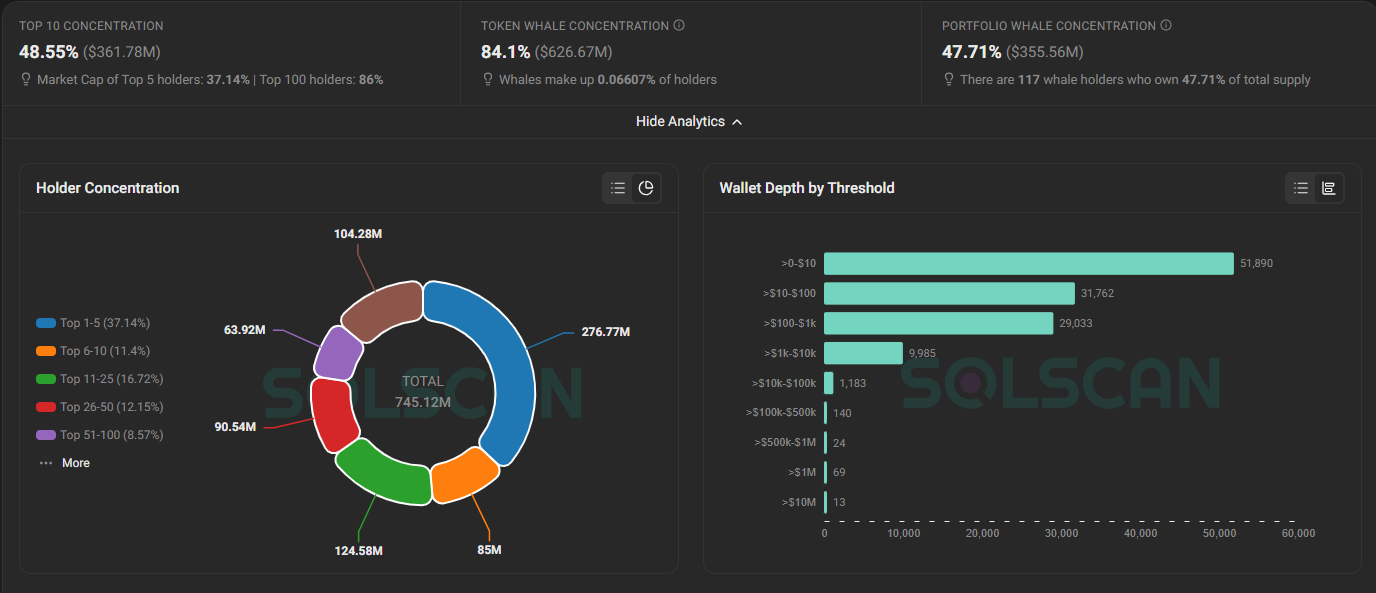The width and height of the screenshot is (1376, 593).
Task: Toggle Top 51-100 (8.57%) legend entry
Action: click(x=99, y=435)
